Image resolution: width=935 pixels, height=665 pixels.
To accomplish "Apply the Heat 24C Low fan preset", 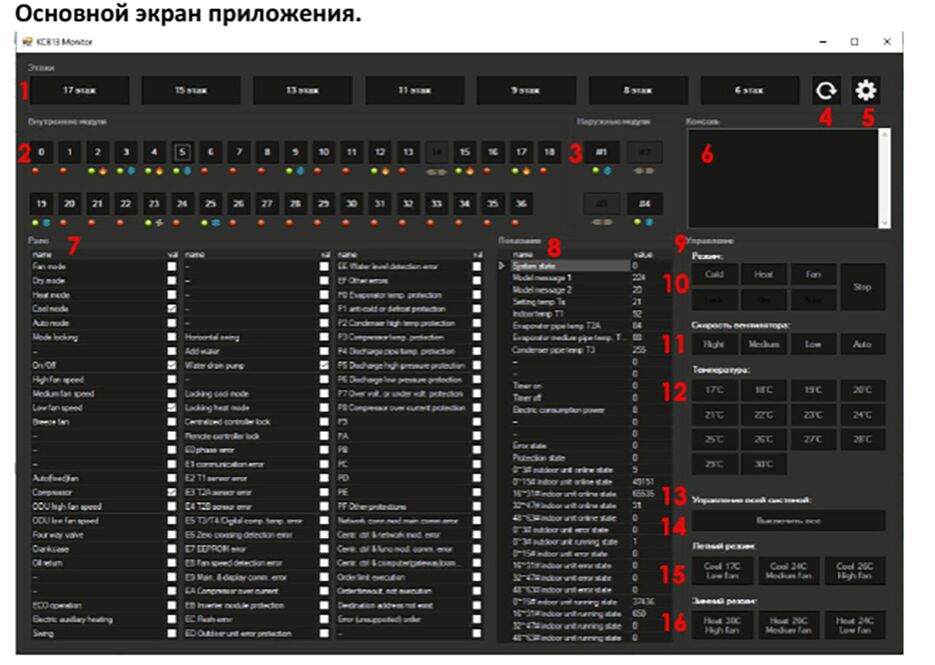I will click(854, 625).
